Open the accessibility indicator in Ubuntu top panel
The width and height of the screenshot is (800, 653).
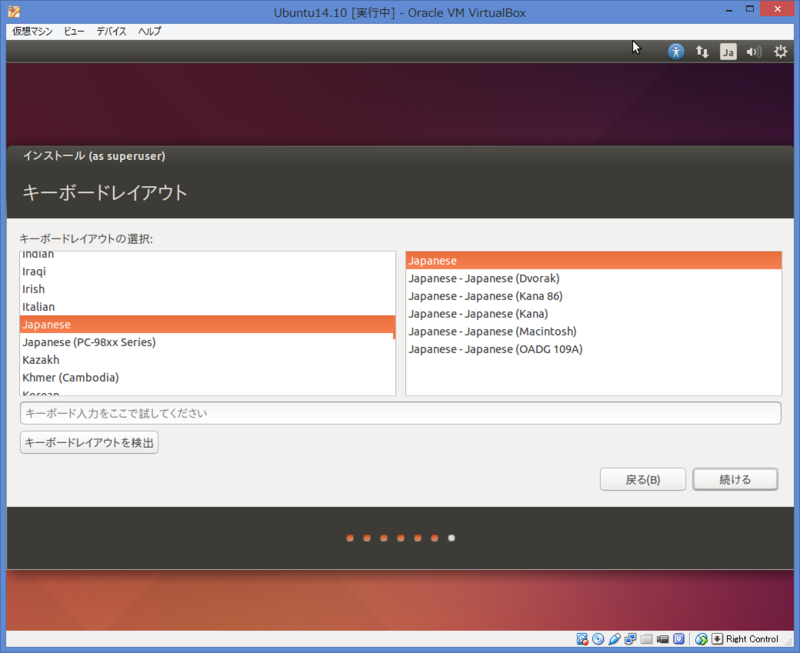click(x=676, y=51)
